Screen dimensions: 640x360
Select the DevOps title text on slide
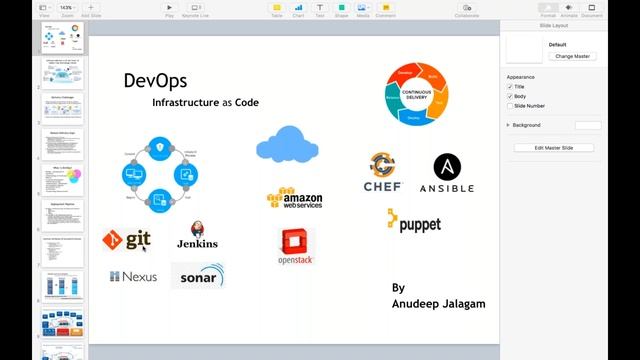click(156, 81)
